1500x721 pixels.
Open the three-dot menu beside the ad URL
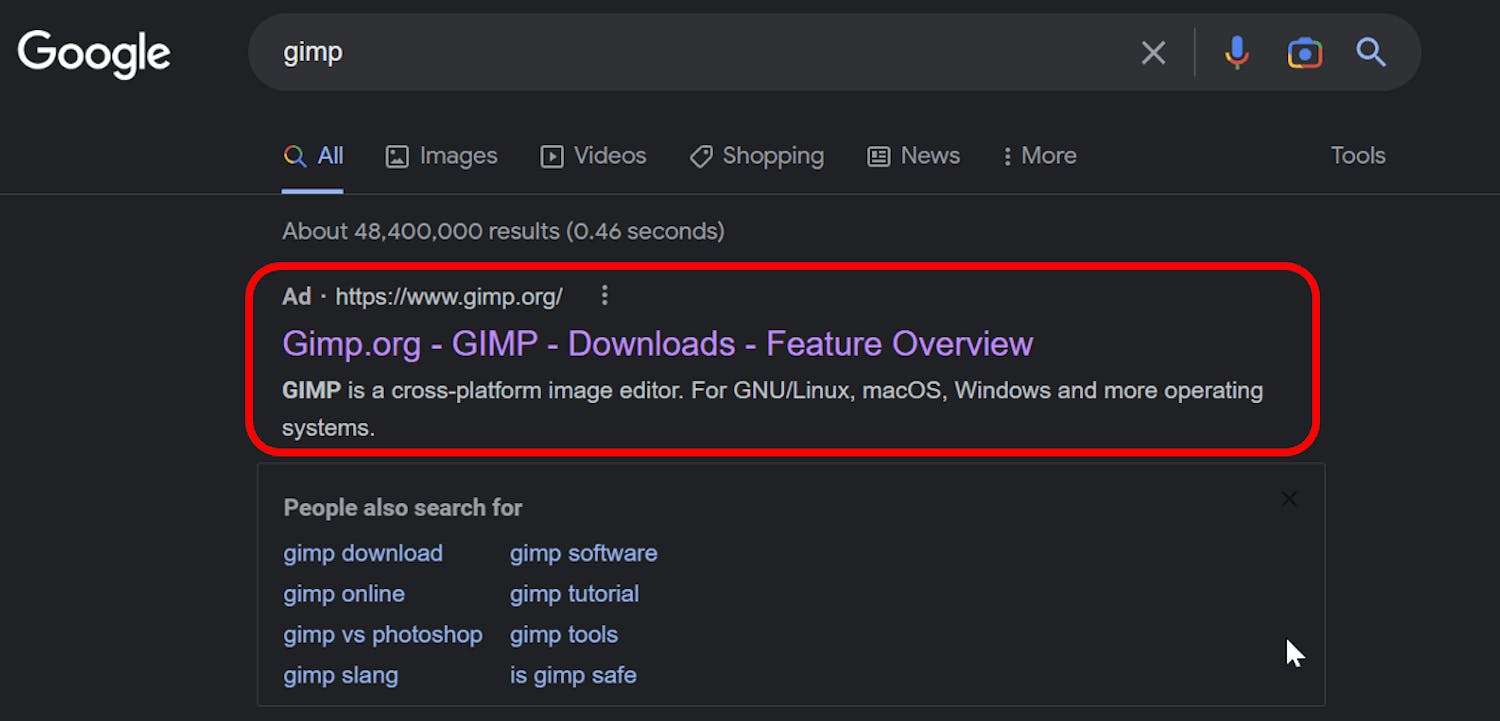[605, 296]
